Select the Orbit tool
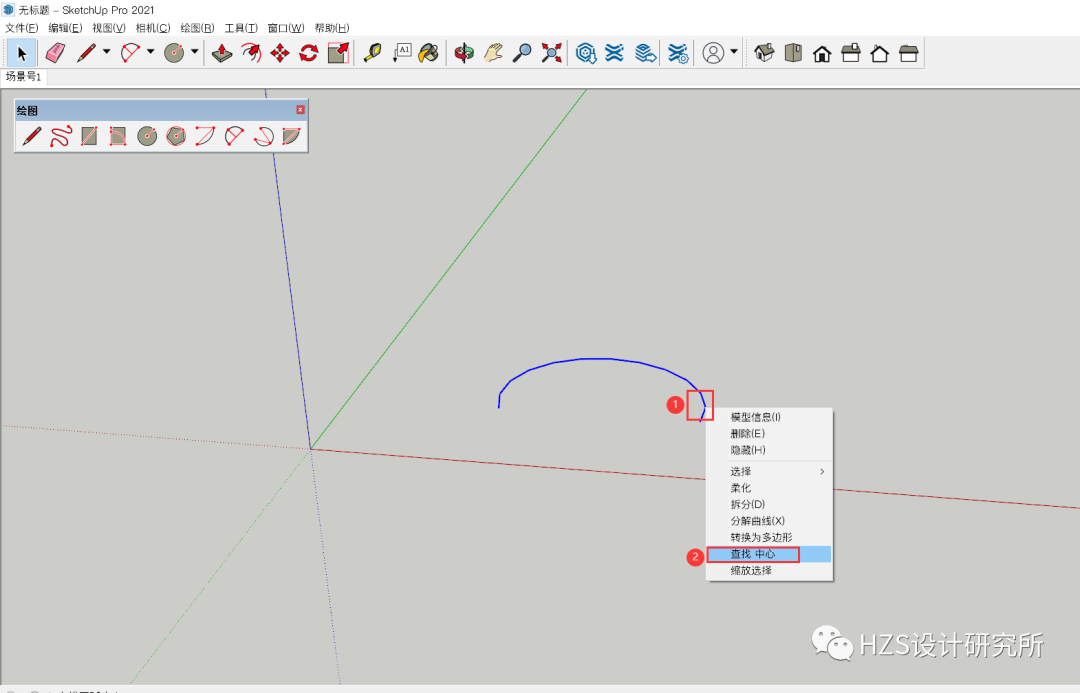 click(x=463, y=53)
